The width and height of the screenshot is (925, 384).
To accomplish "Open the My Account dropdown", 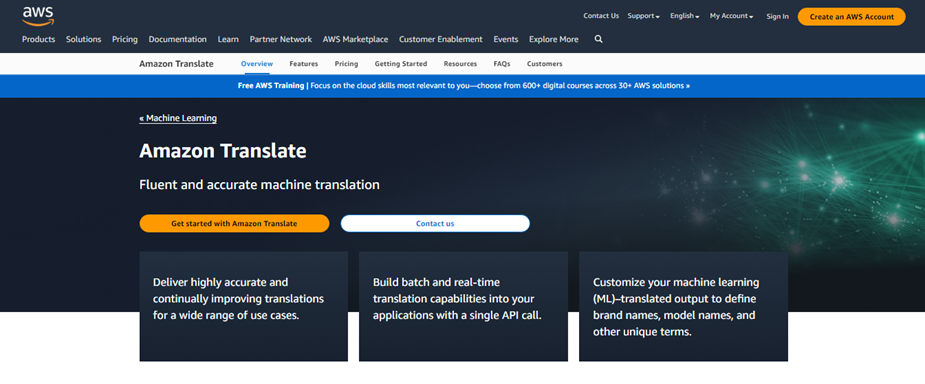I will 732,16.
